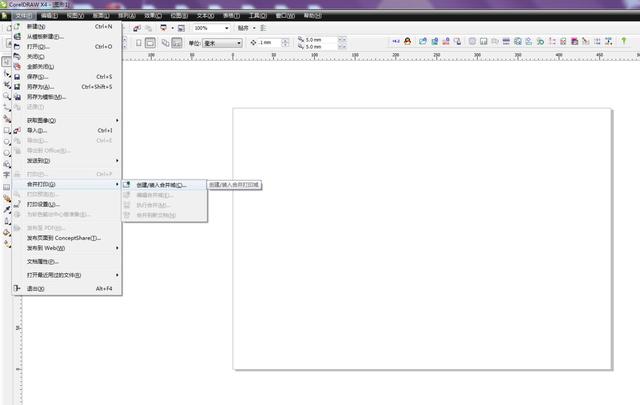This screenshot has width=640, height=405.
Task: Click the Import (导入) icon in File menu
Action: tap(16, 130)
